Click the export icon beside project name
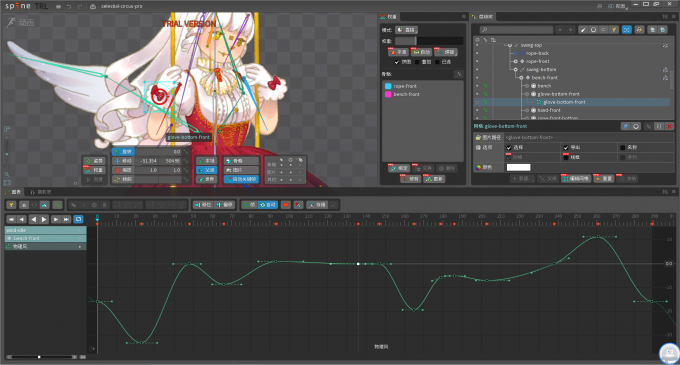680x365 pixels. pos(93,7)
